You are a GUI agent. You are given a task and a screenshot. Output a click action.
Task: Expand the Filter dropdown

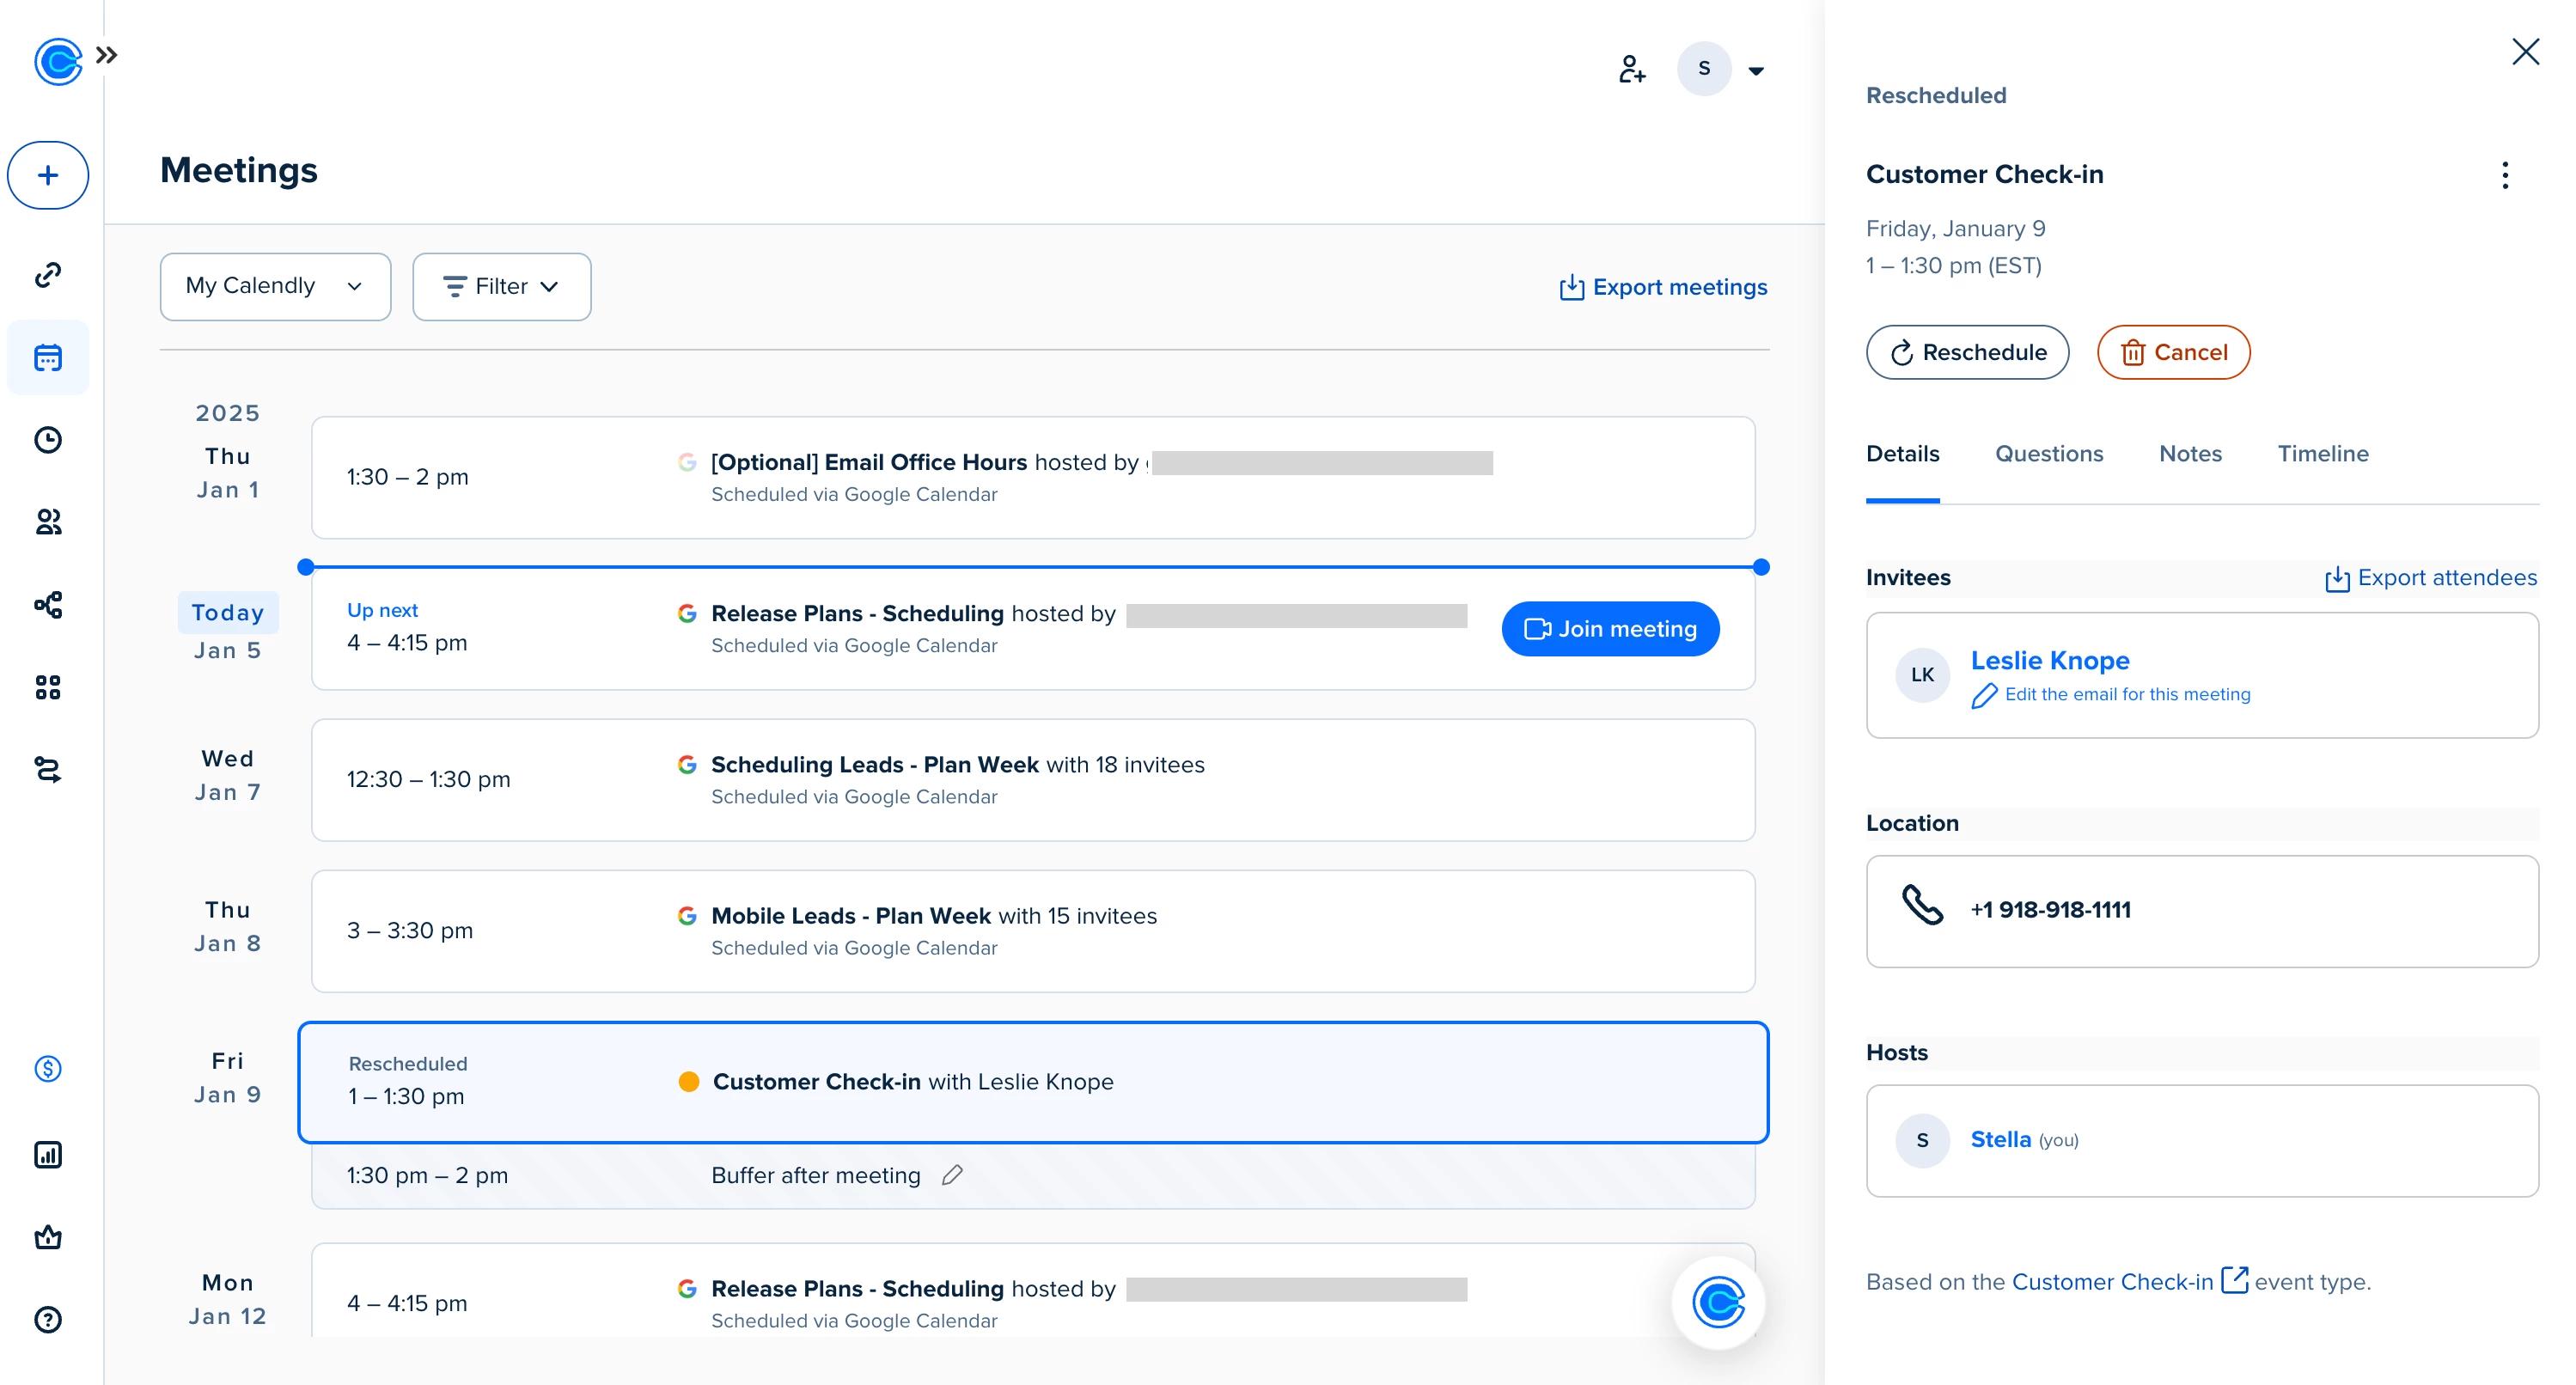[501, 287]
